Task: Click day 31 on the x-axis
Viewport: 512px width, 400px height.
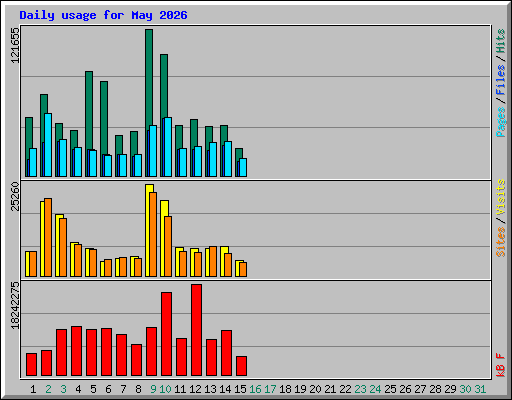Action: 480,389
